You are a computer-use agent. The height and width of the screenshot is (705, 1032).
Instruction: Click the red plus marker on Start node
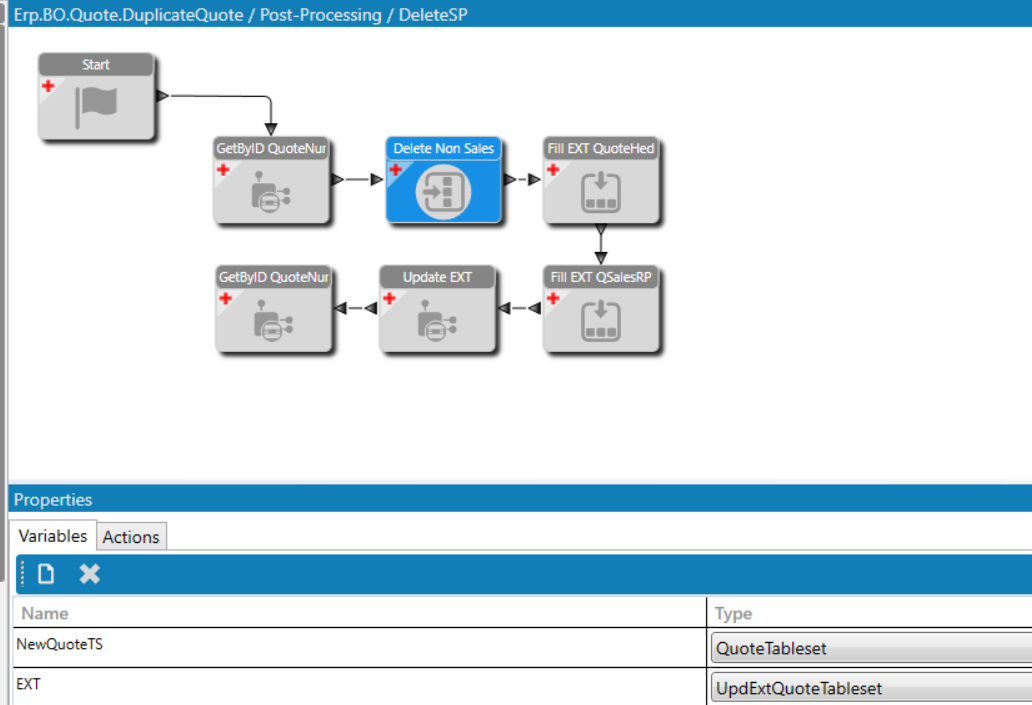[48, 86]
